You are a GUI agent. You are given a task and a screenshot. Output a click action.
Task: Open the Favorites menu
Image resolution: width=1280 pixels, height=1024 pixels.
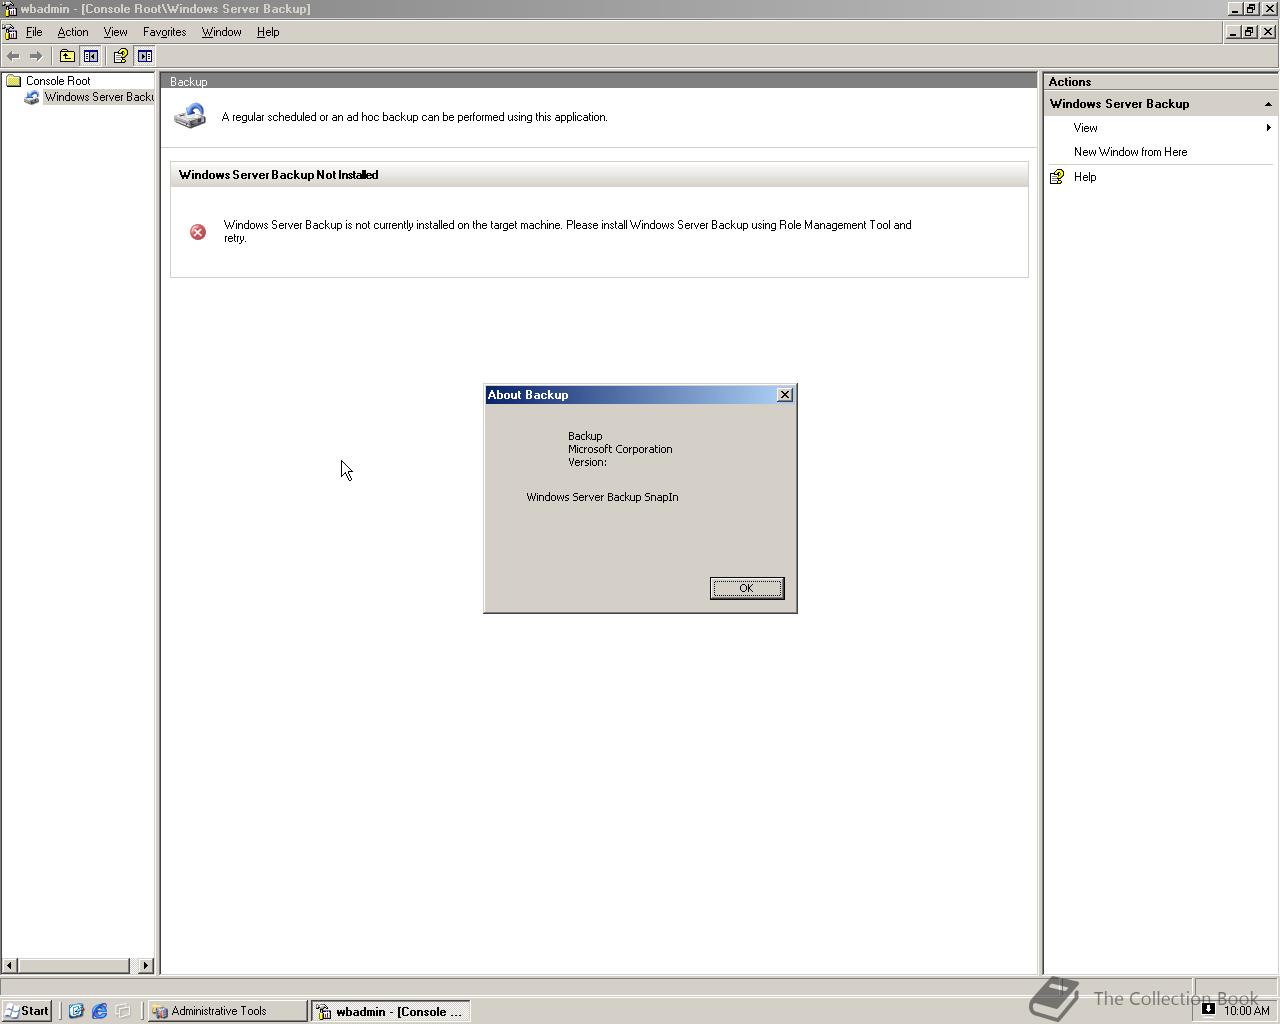point(164,32)
